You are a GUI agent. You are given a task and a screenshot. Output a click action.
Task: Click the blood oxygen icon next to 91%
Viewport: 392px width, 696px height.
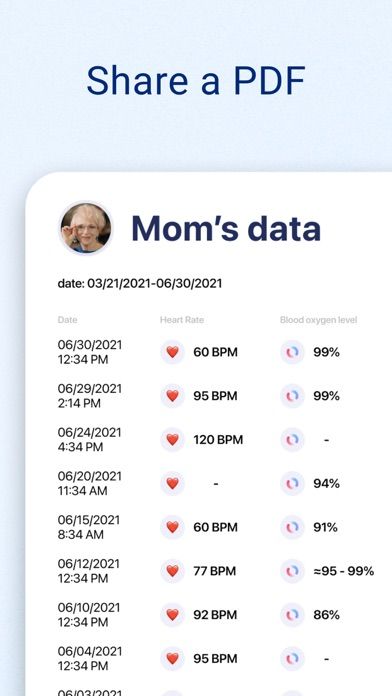pos(292,527)
